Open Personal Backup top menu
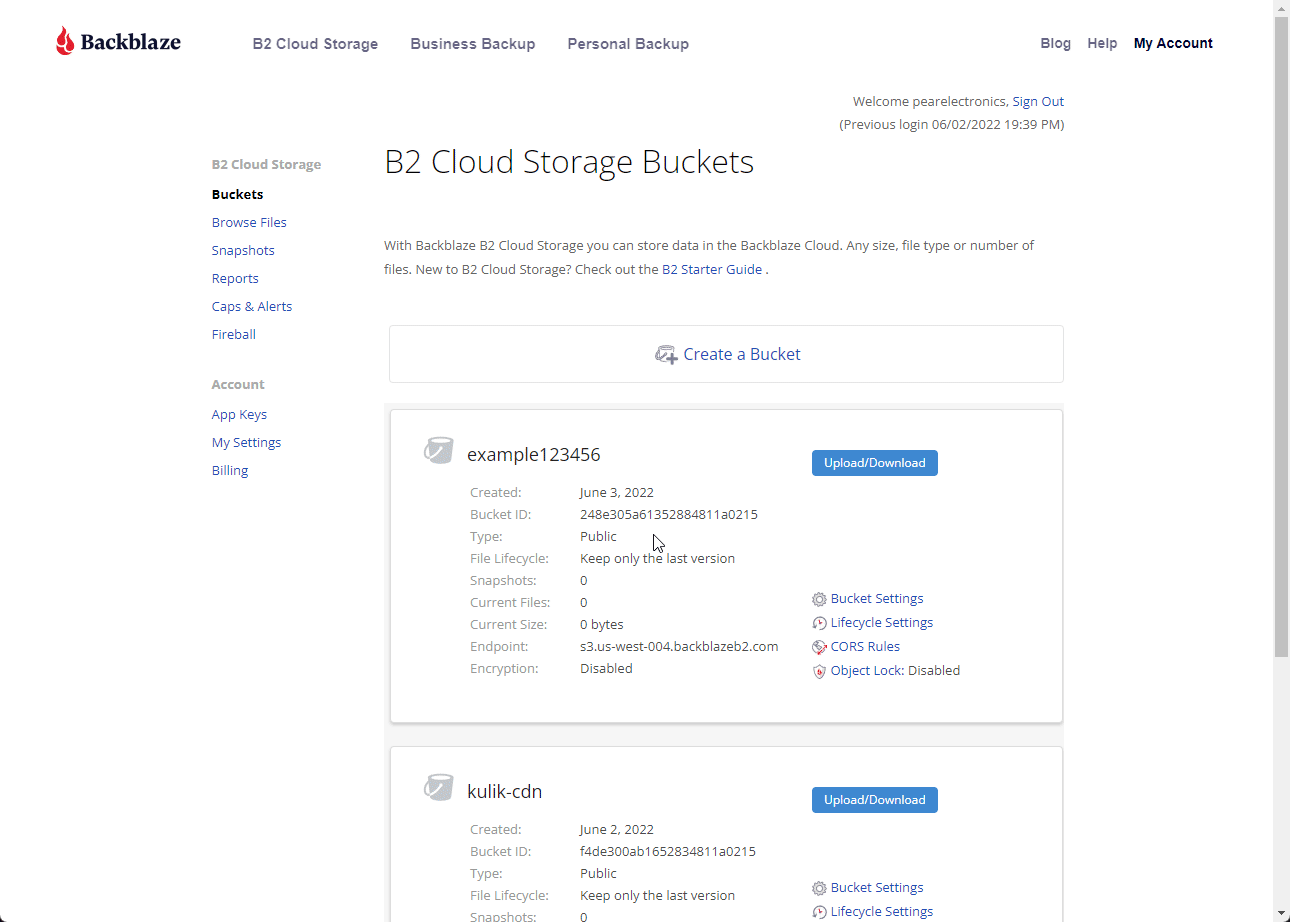This screenshot has height=922, width=1290. [x=628, y=44]
